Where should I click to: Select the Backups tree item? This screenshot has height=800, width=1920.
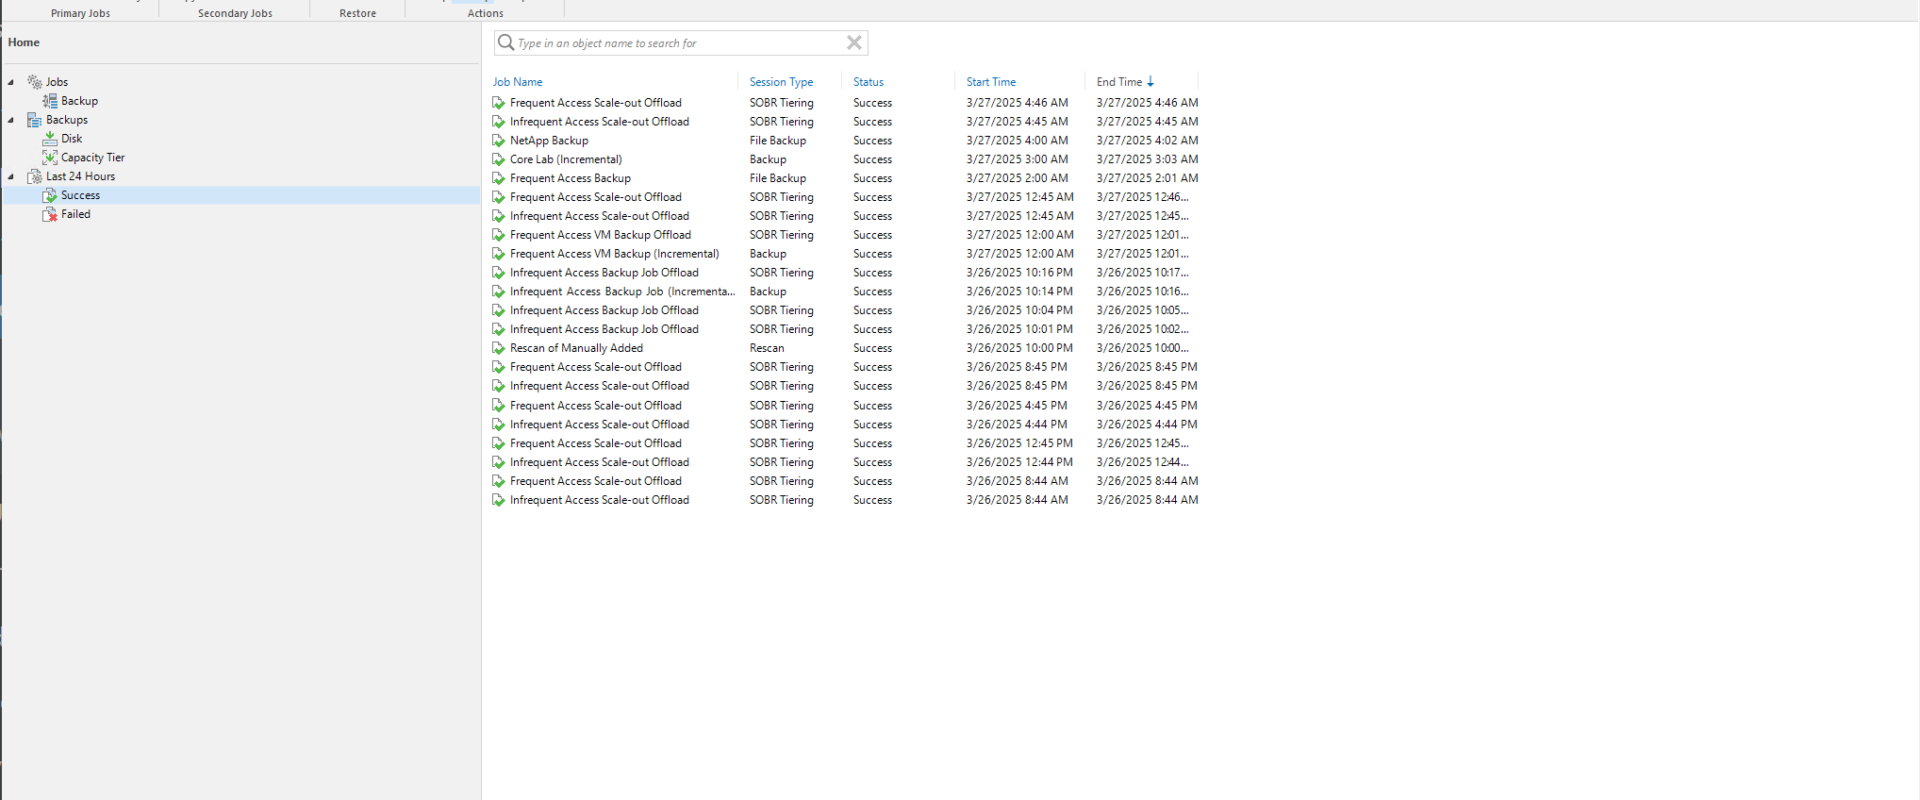[67, 120]
